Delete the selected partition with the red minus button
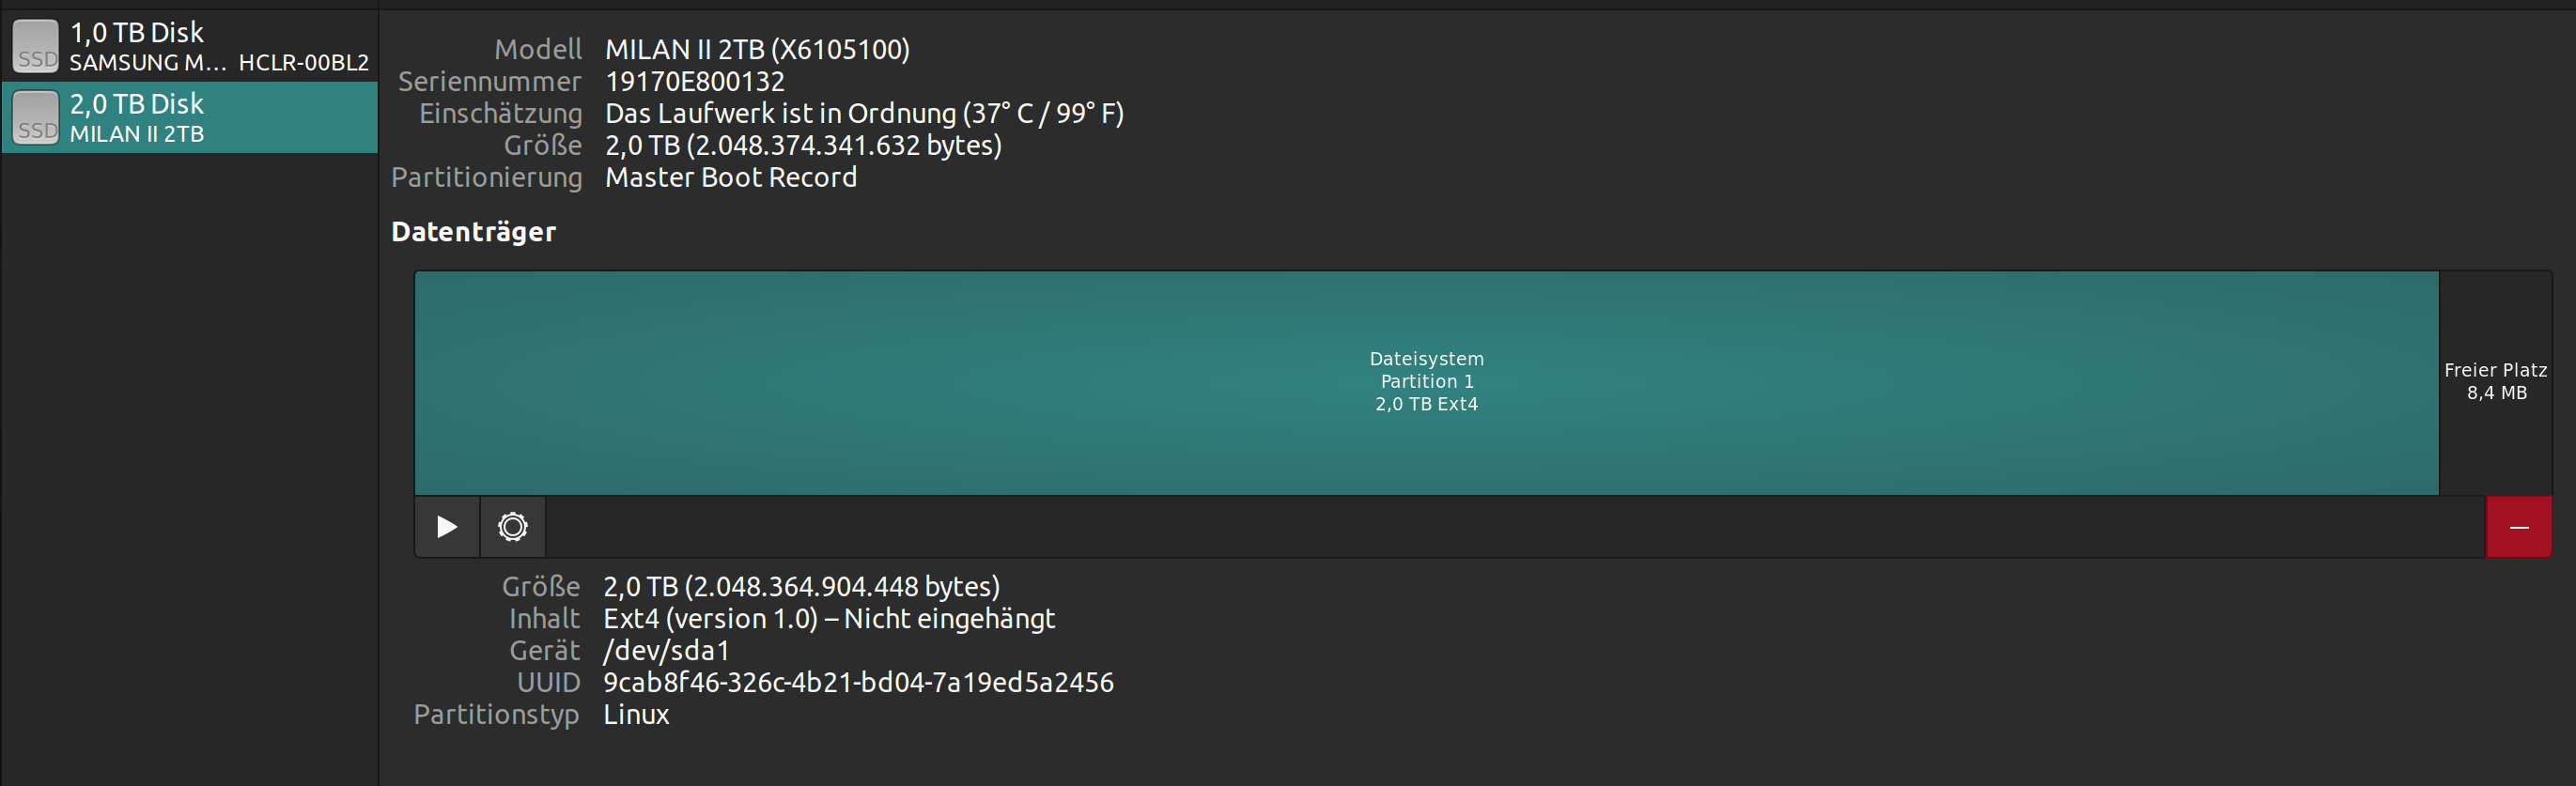 [2518, 527]
